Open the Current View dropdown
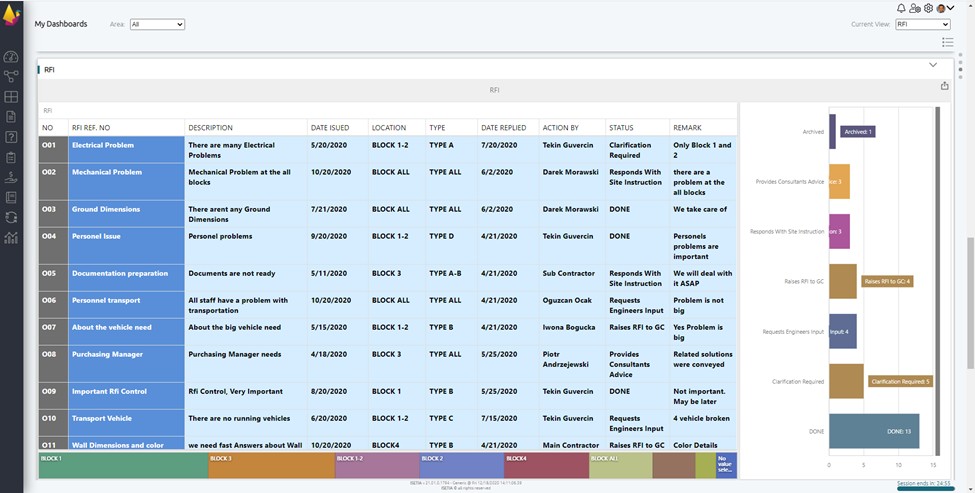This screenshot has width=975, height=493. coord(923,24)
